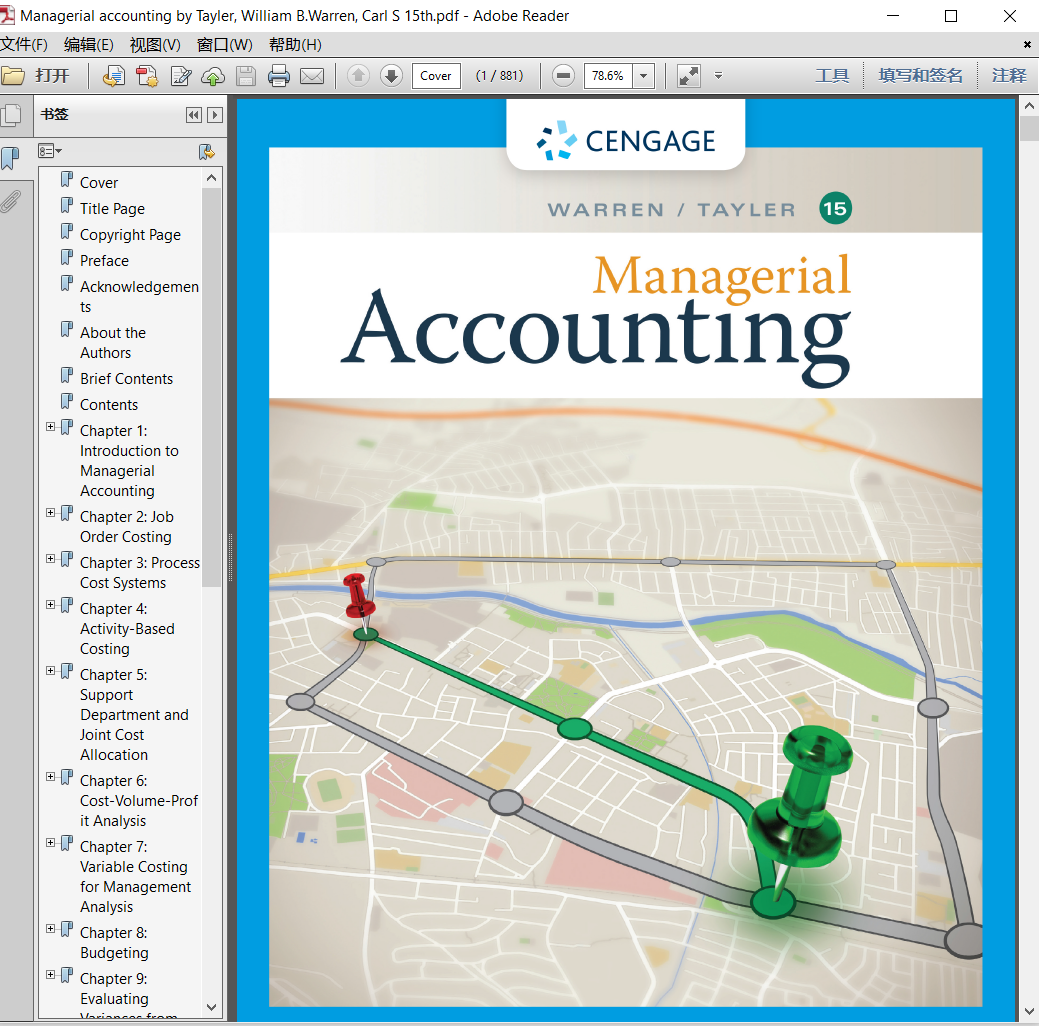
Task: Open the 填写和签名 pane
Action: [x=920, y=76]
